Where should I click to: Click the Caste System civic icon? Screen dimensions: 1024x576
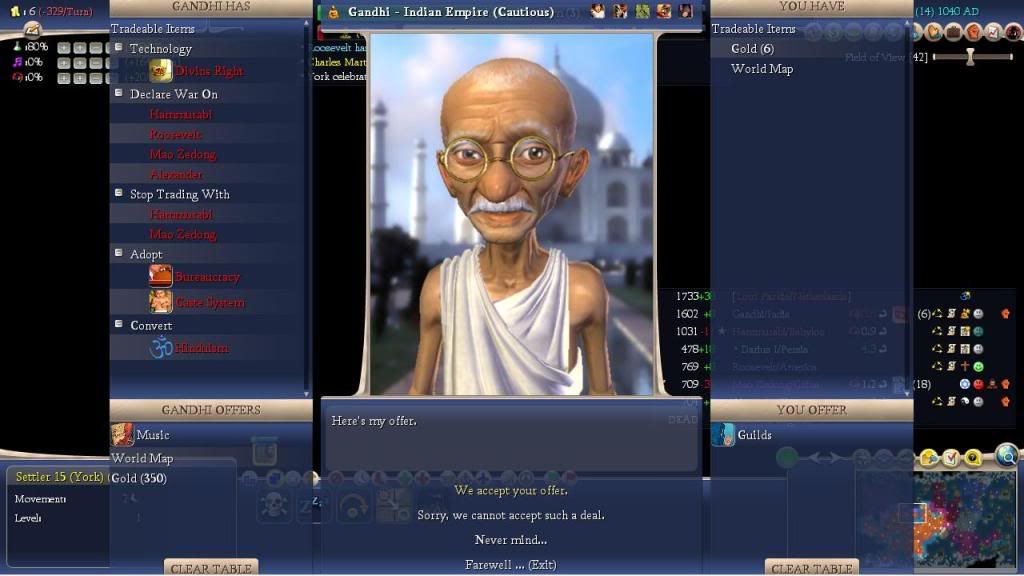[161, 302]
